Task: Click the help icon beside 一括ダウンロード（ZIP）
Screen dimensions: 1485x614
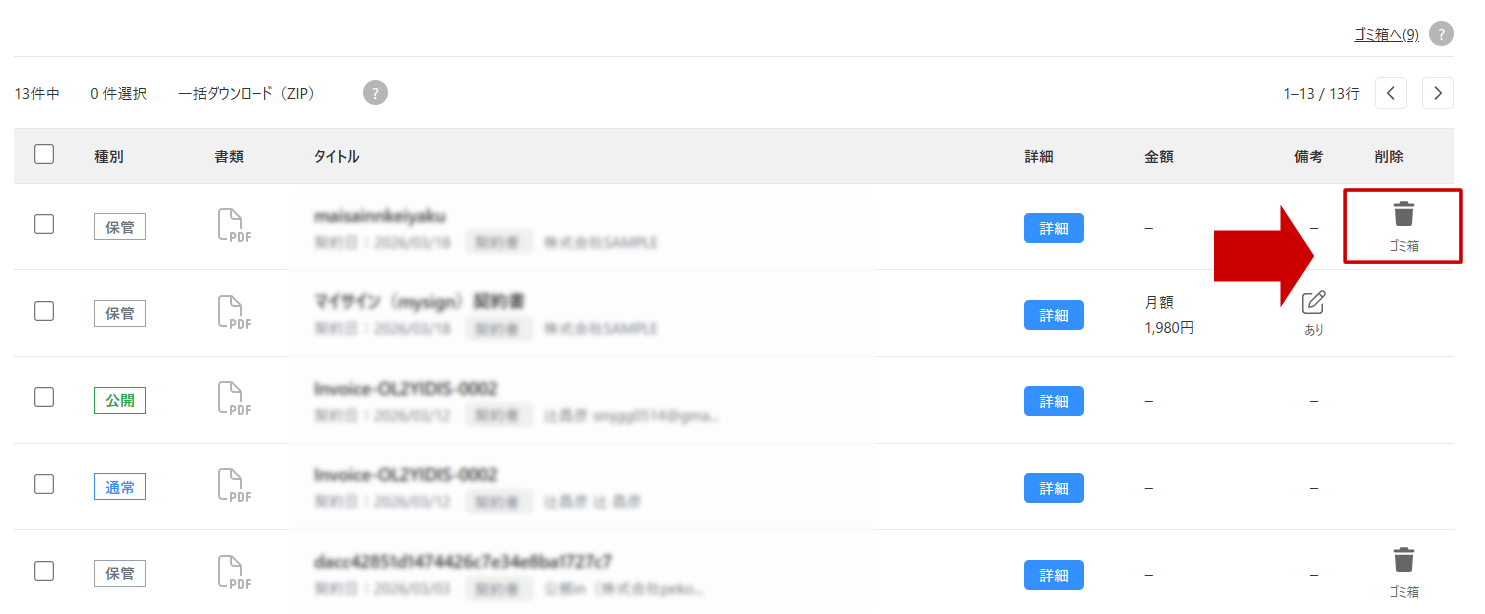Action: point(374,93)
